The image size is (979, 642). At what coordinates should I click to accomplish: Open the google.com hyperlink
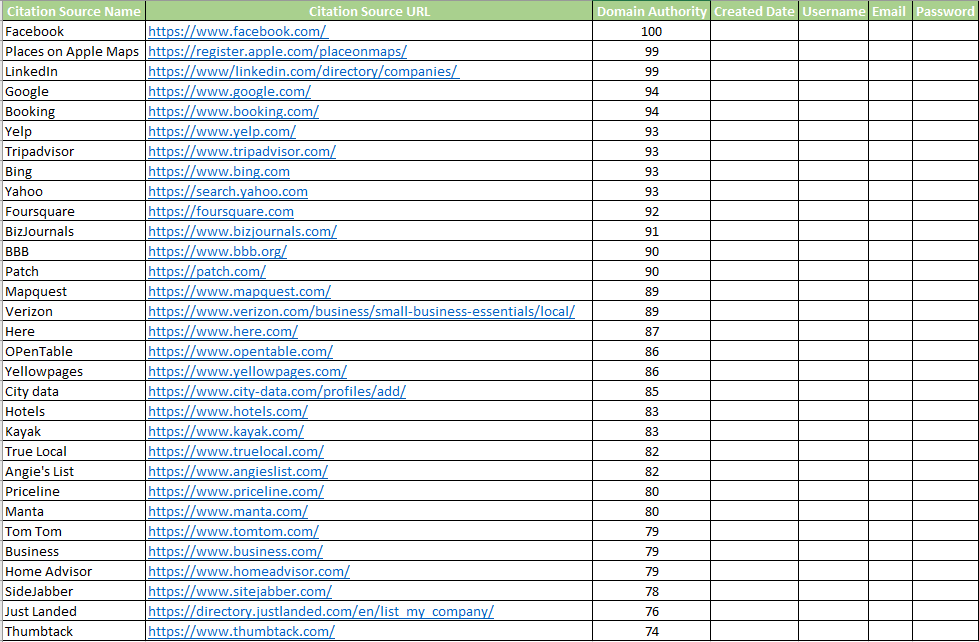[x=229, y=91]
